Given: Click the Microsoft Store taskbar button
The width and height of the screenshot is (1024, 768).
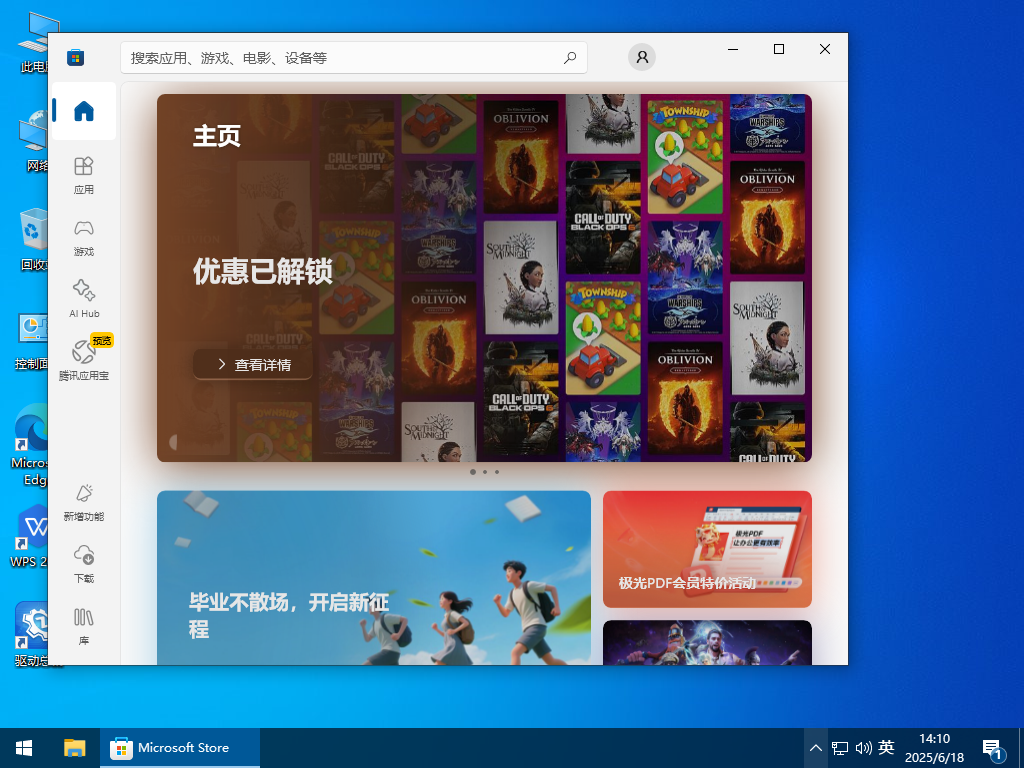Looking at the screenshot, I should coord(180,748).
